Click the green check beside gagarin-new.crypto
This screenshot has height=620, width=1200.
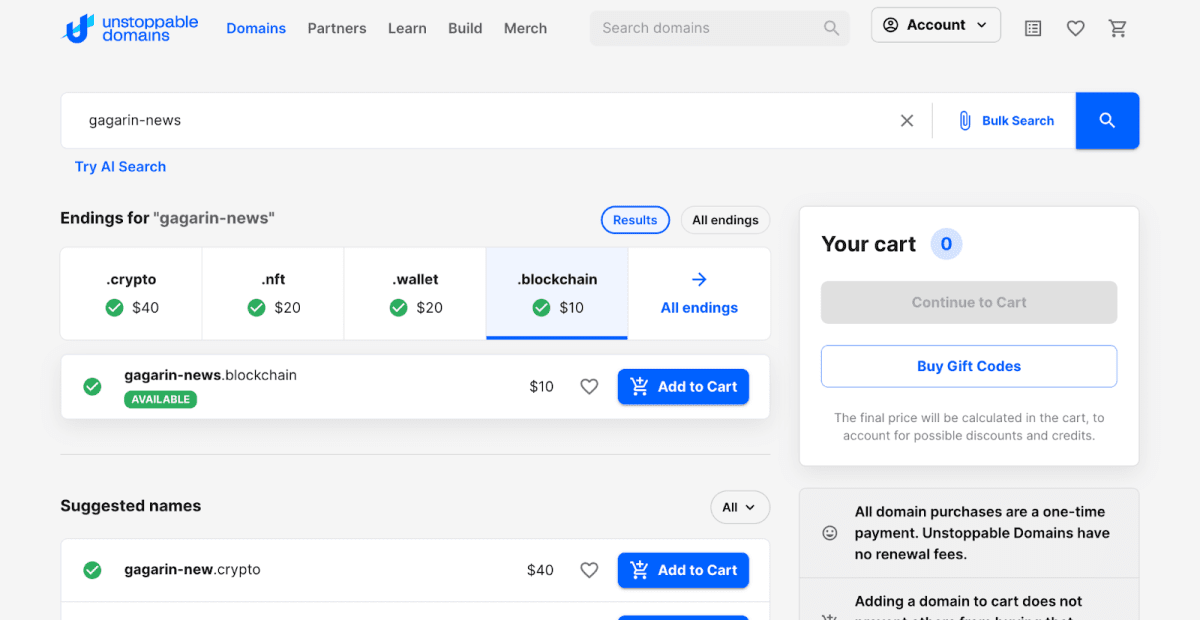tap(92, 570)
